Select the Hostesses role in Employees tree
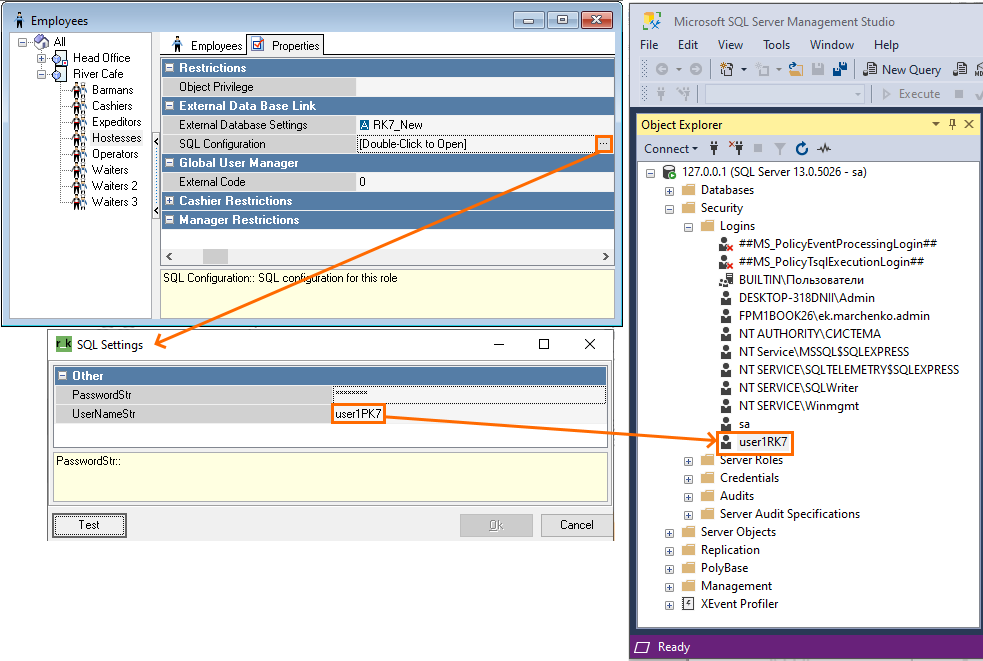The width and height of the screenshot is (983, 661). coord(117,138)
